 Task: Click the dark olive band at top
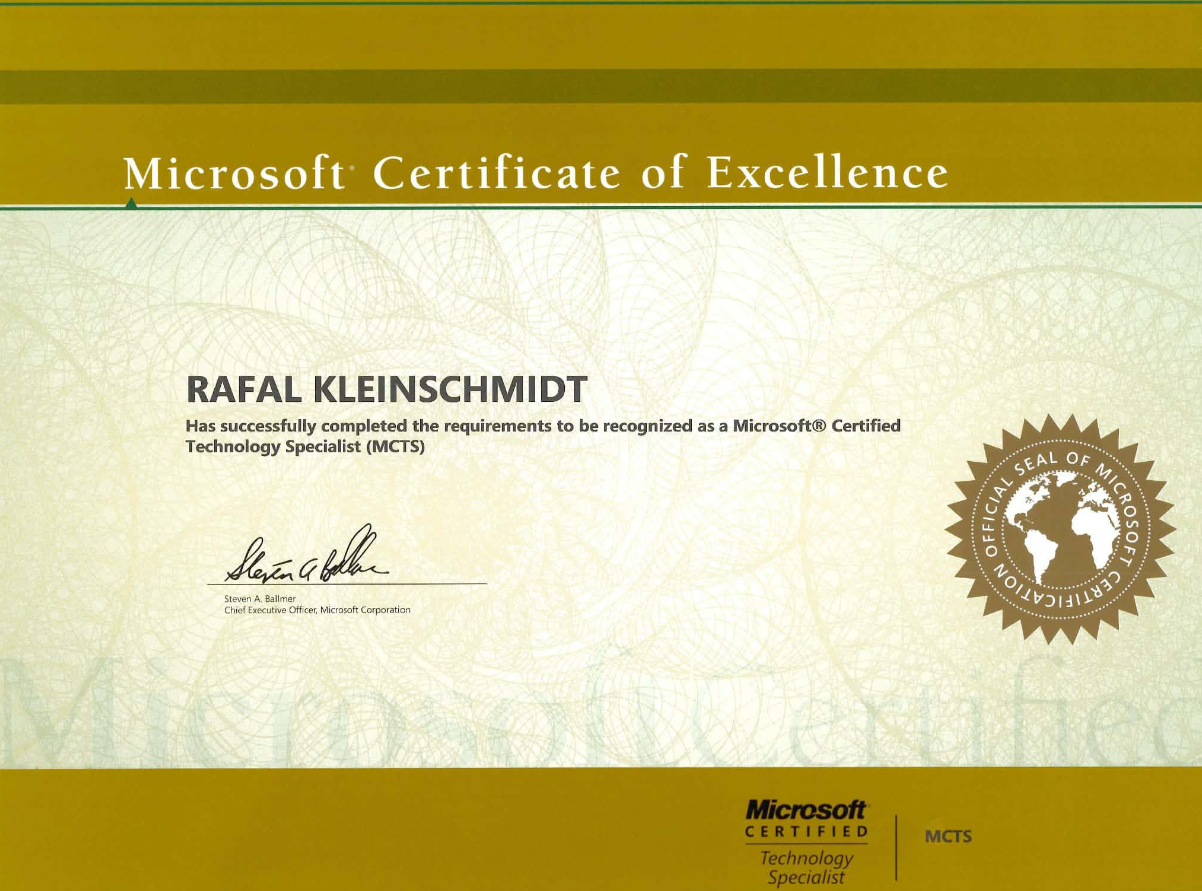click(x=601, y=86)
